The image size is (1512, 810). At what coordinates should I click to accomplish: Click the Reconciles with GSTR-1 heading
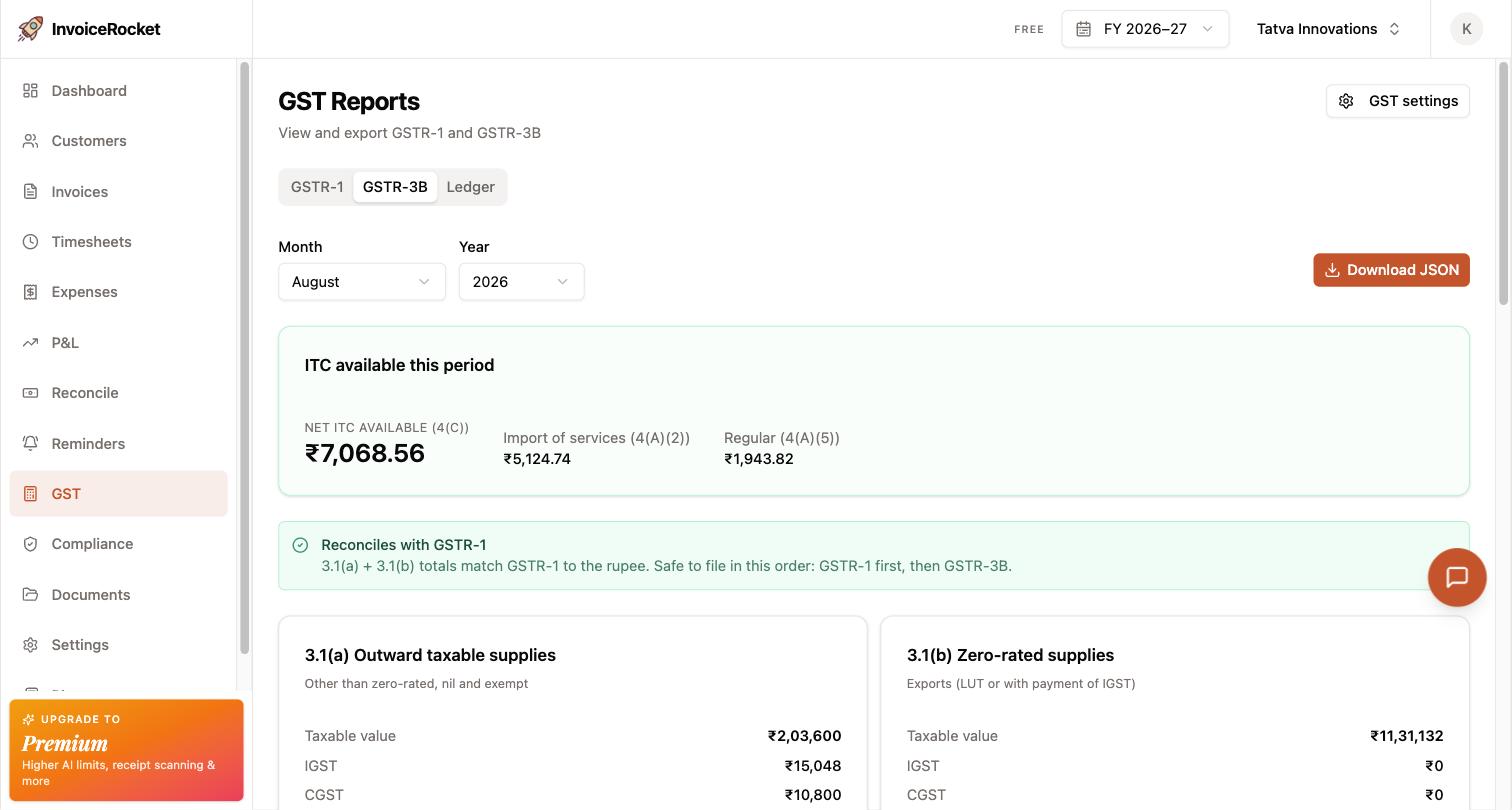404,545
